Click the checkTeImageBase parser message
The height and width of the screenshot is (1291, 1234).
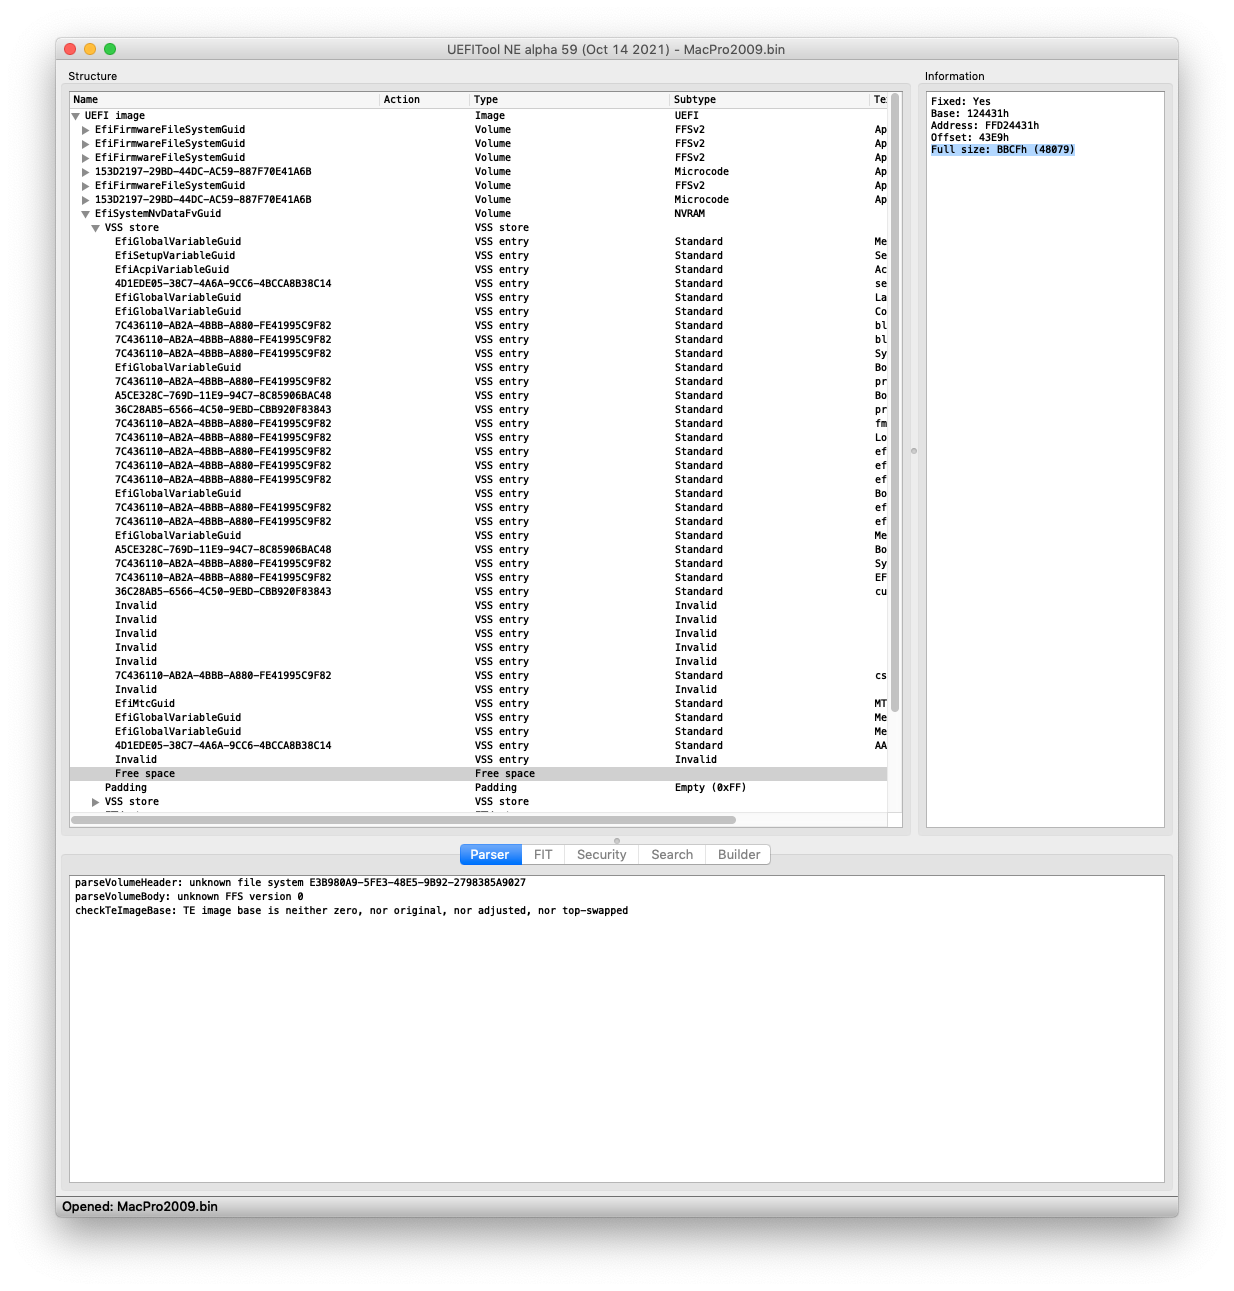(352, 911)
